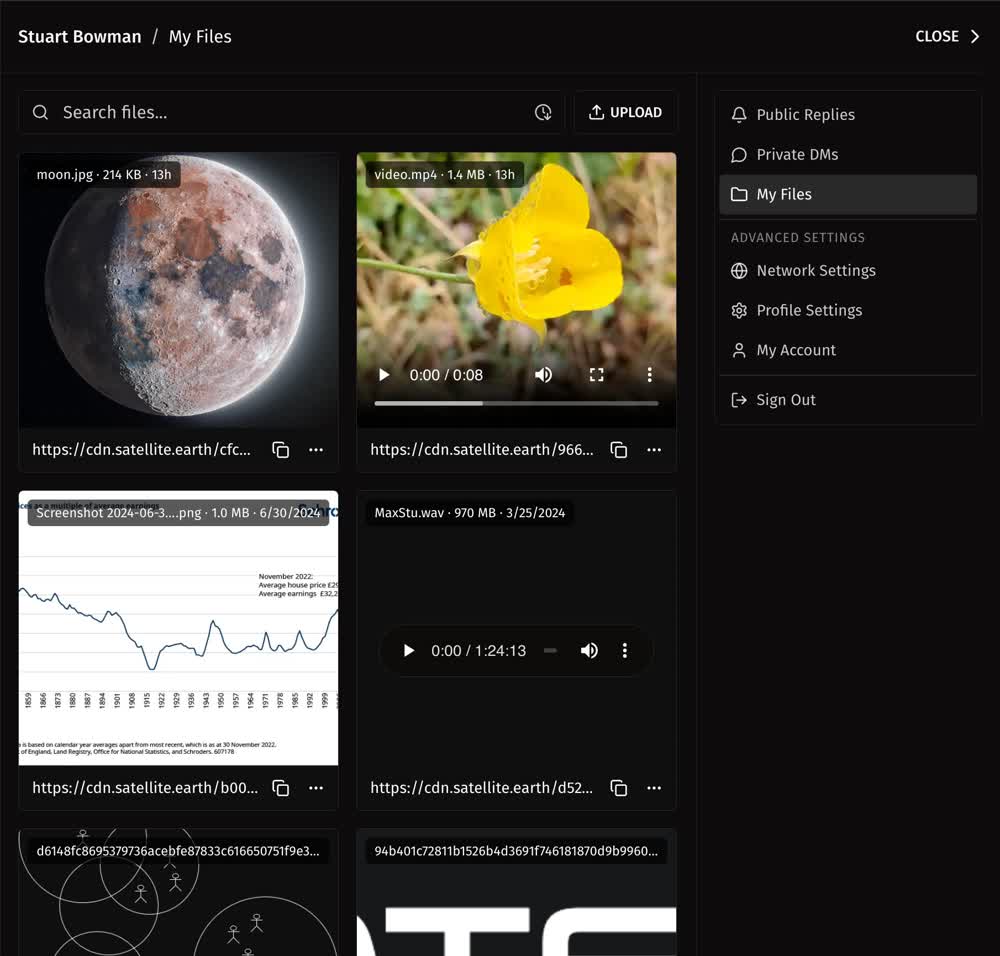Click the history clock icon in search bar
The image size is (1000, 956).
[543, 113]
